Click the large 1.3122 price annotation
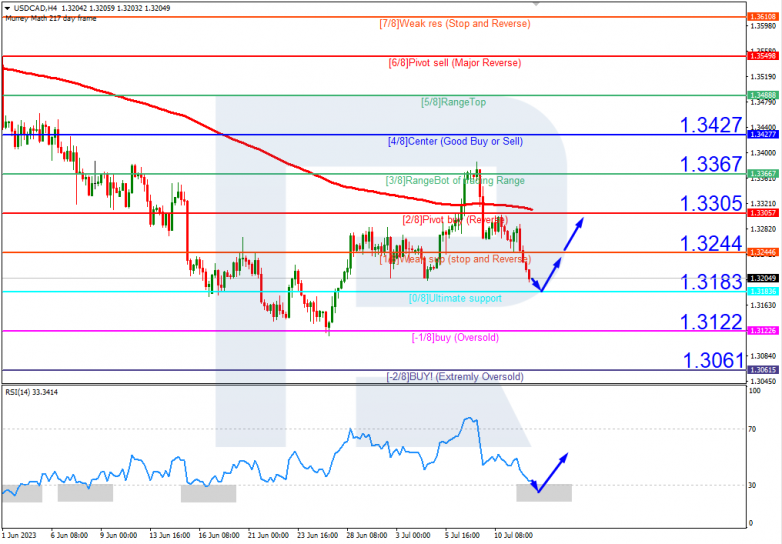 [x=711, y=322]
